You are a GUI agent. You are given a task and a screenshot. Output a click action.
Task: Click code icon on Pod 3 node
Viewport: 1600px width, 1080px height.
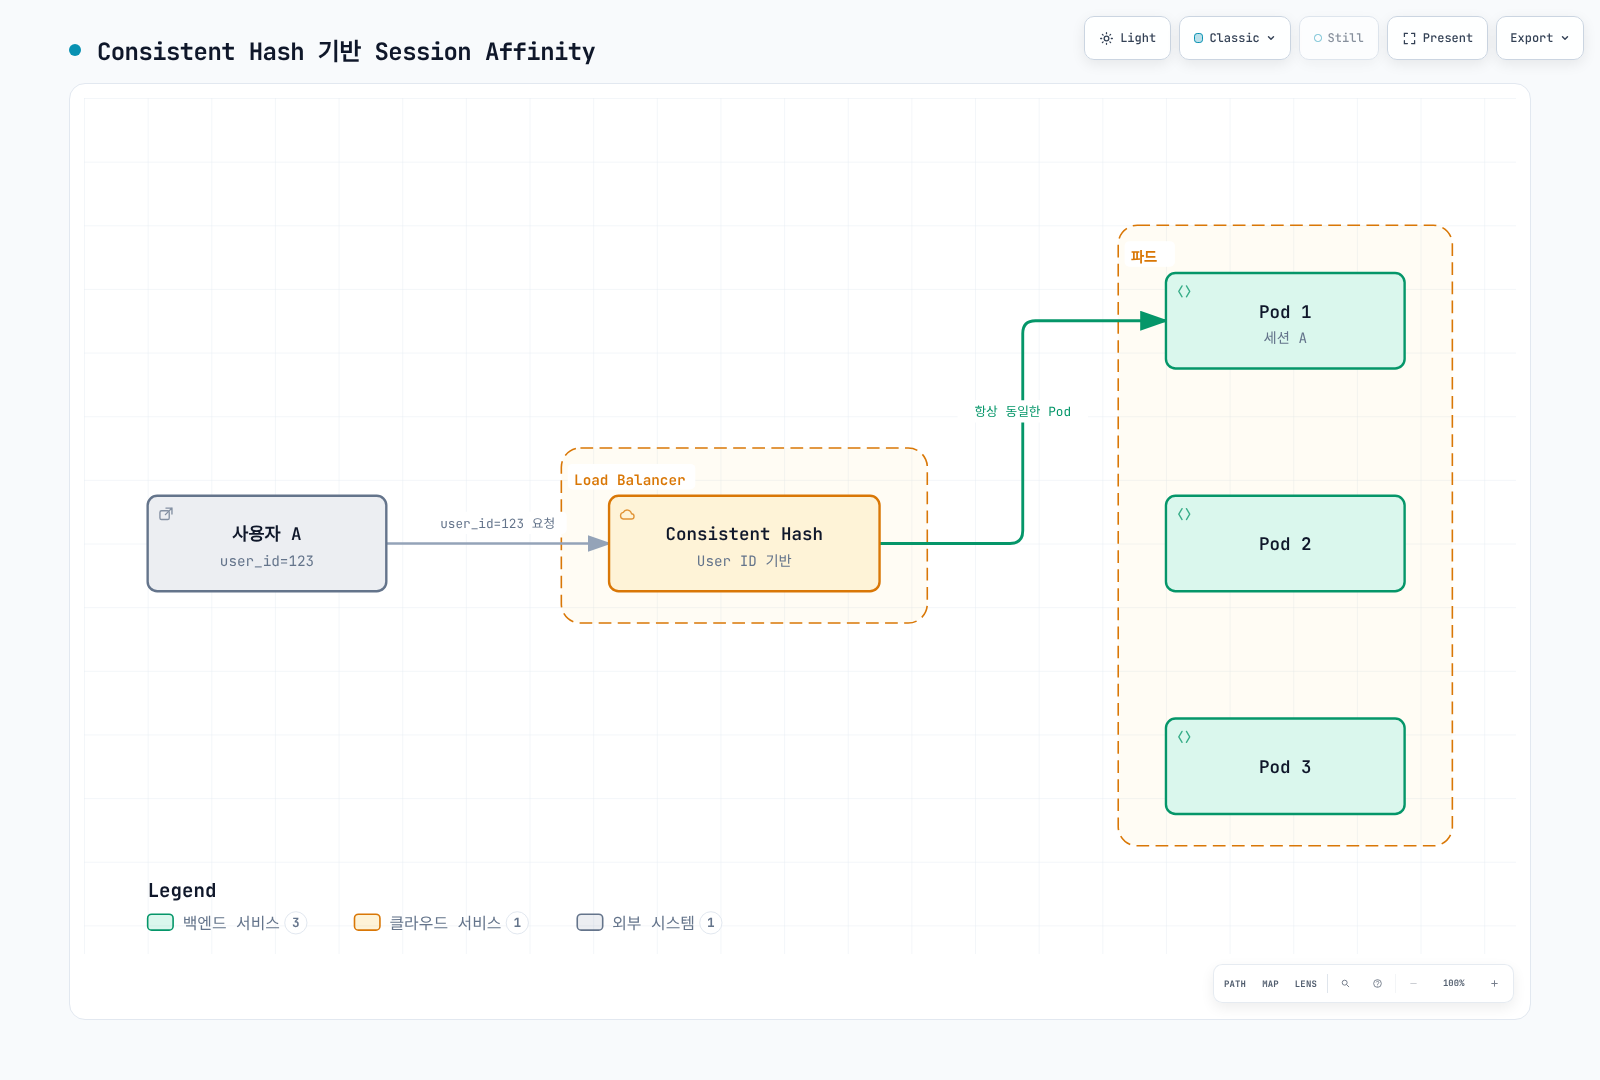pyautogui.click(x=1184, y=737)
